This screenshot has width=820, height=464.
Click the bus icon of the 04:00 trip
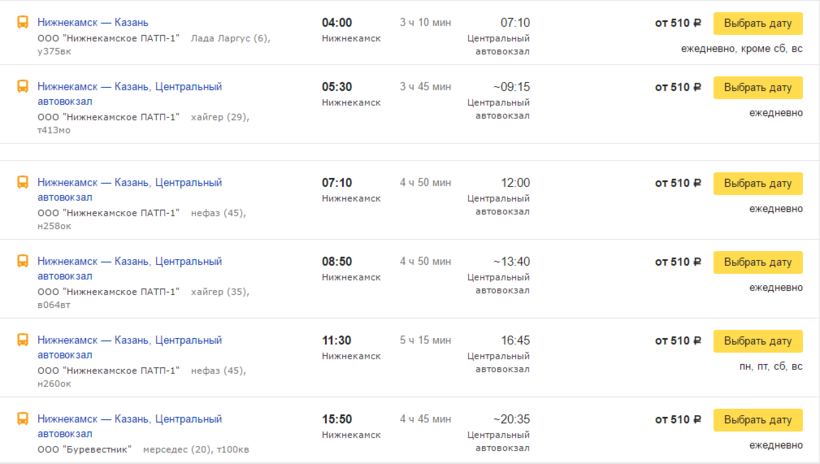(22, 22)
